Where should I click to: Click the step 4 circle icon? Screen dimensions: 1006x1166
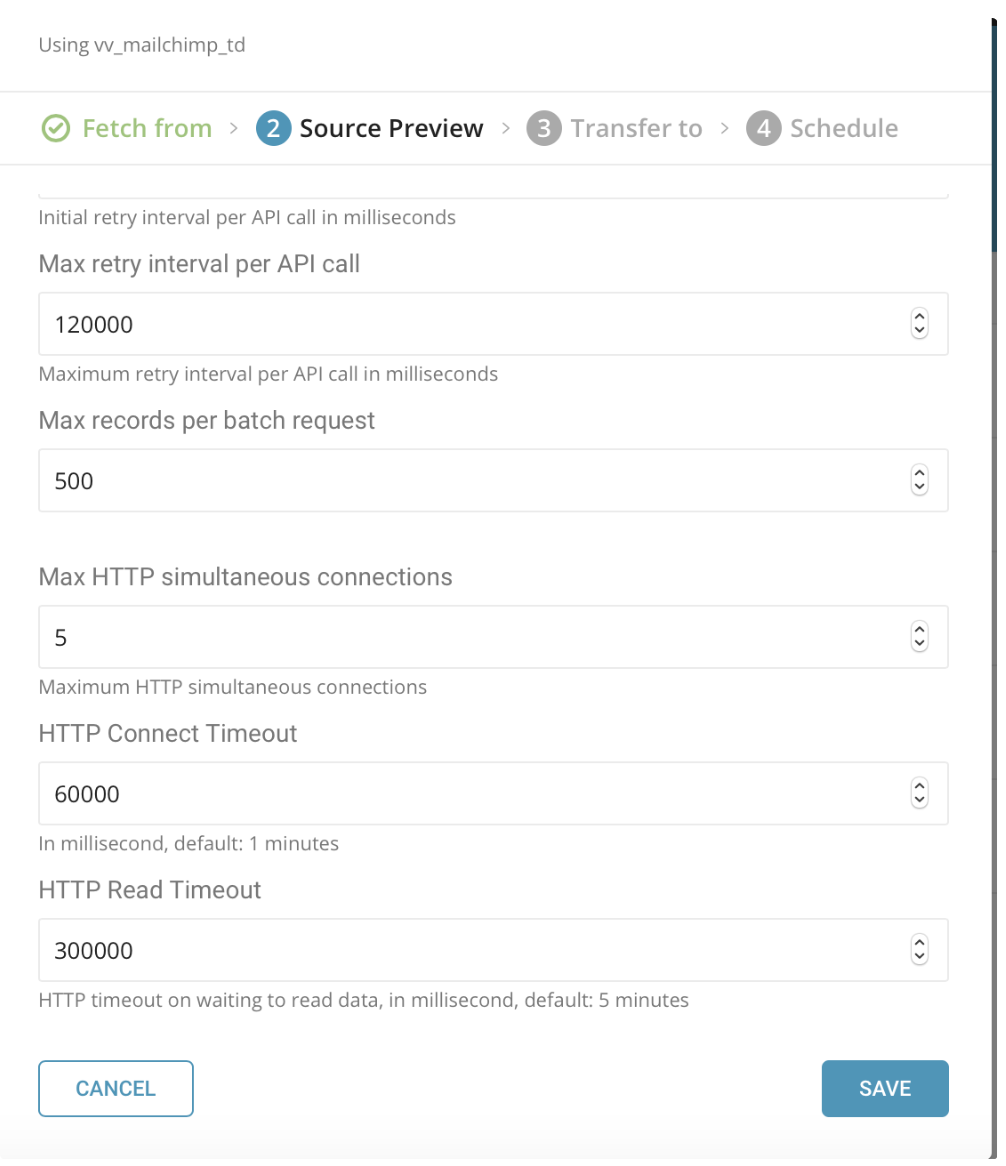pos(763,129)
